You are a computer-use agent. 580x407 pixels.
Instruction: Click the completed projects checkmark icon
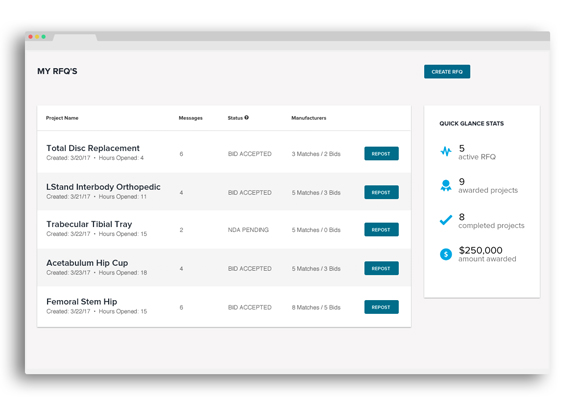tap(446, 220)
